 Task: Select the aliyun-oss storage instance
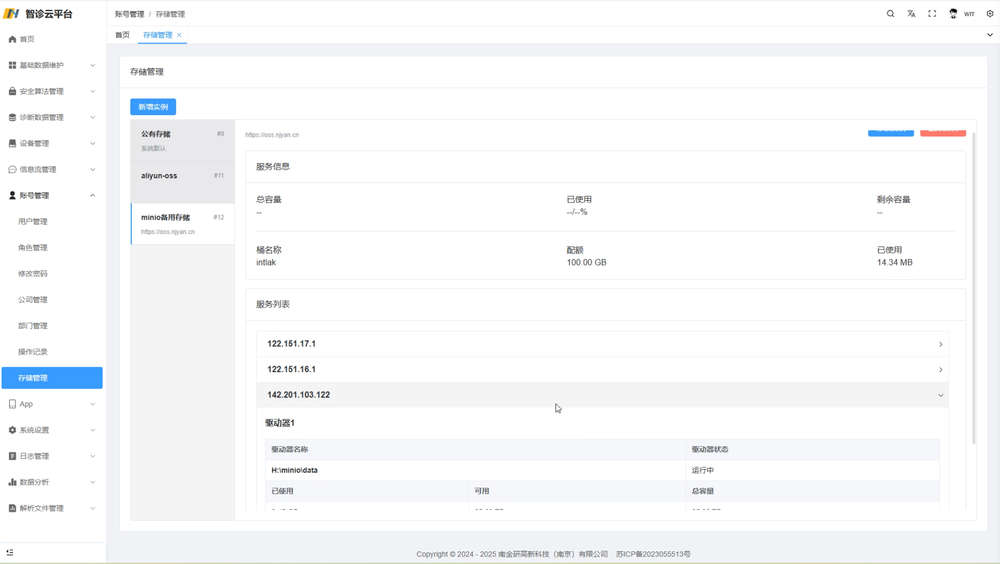182,176
